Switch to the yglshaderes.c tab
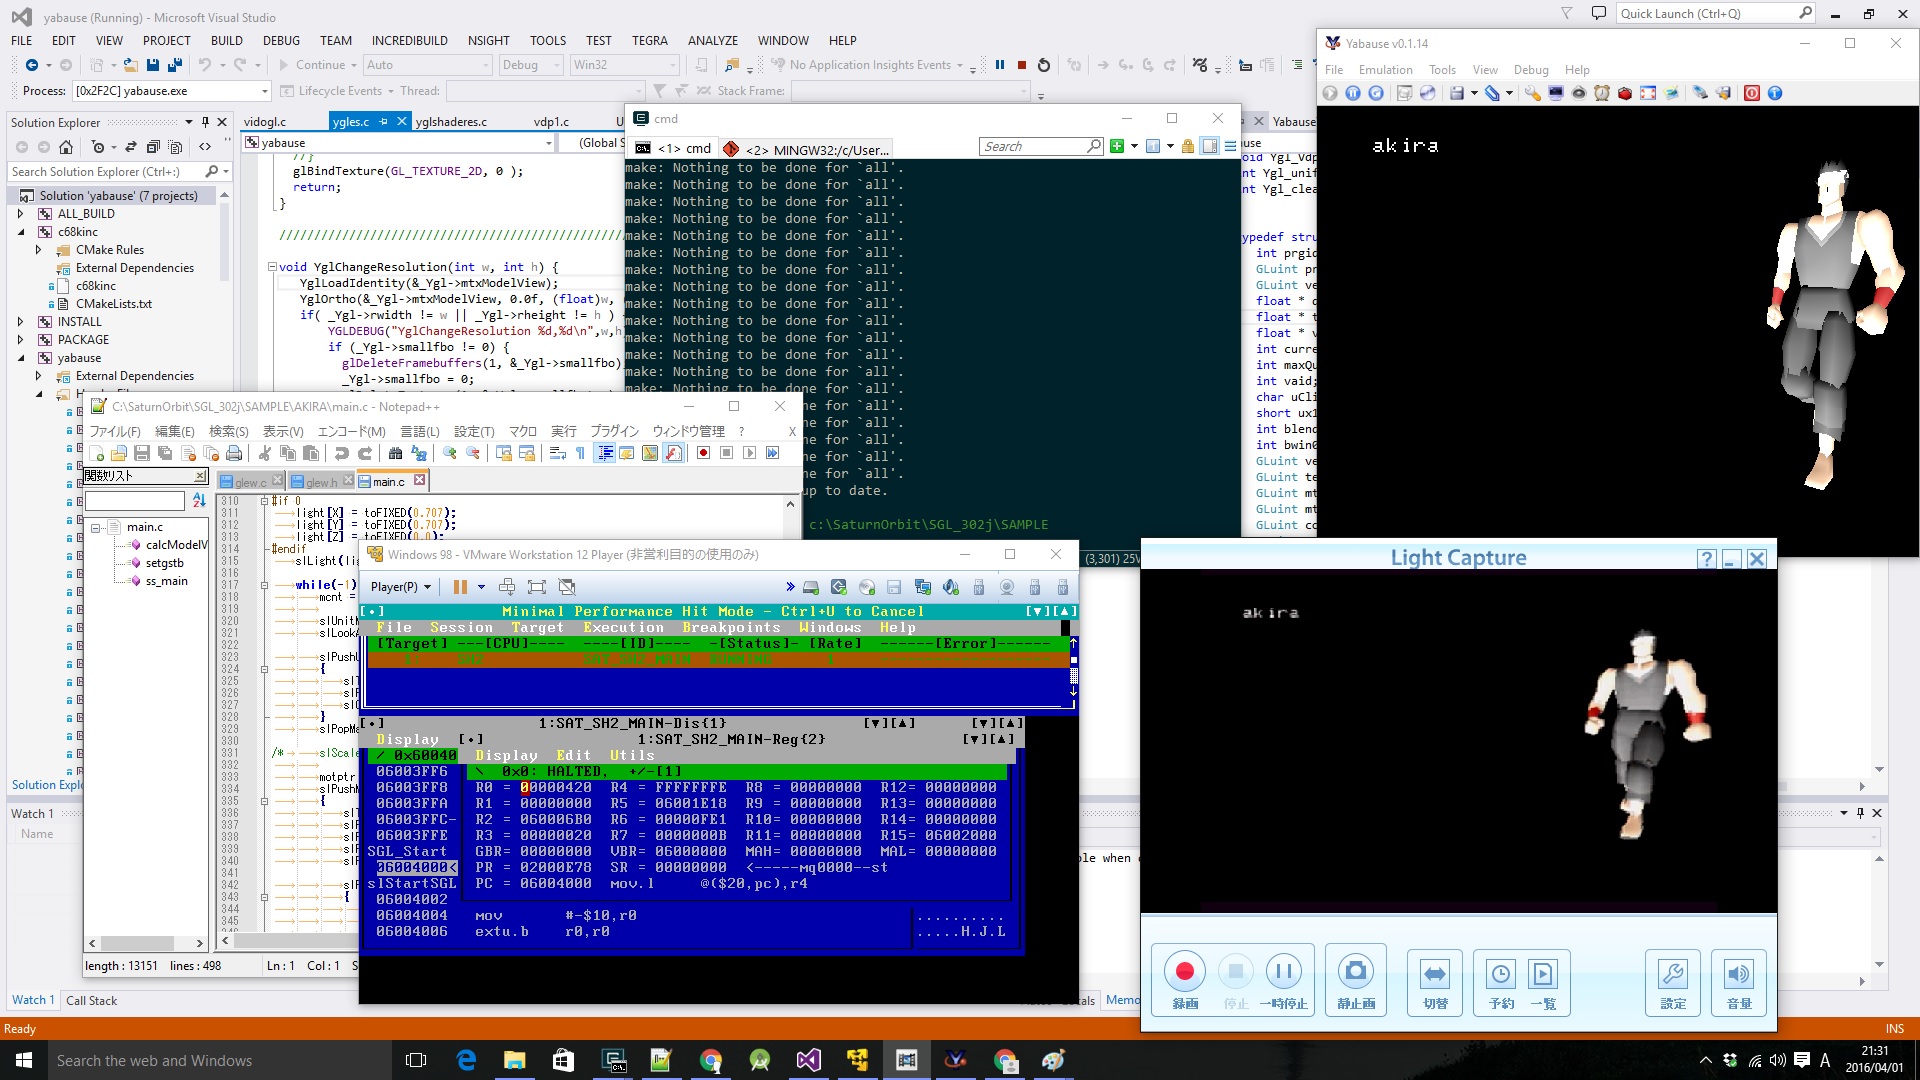Screen dimensions: 1920x1080 (x=451, y=122)
